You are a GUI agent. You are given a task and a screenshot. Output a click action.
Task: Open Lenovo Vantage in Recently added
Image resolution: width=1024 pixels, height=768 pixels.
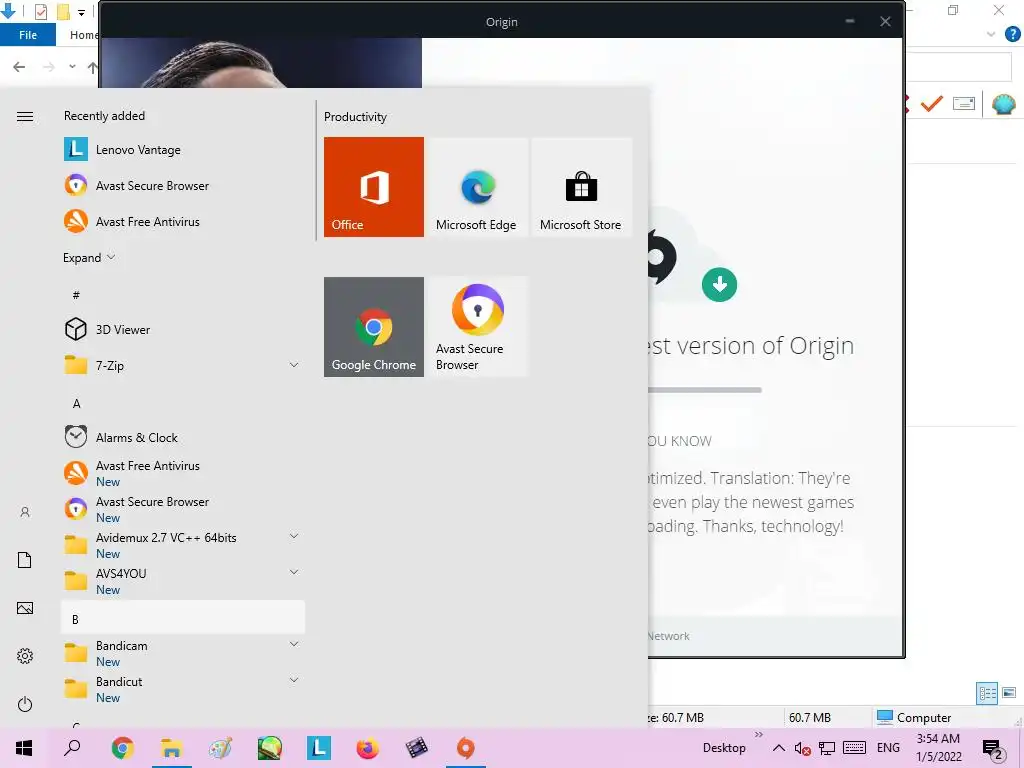pos(183,150)
